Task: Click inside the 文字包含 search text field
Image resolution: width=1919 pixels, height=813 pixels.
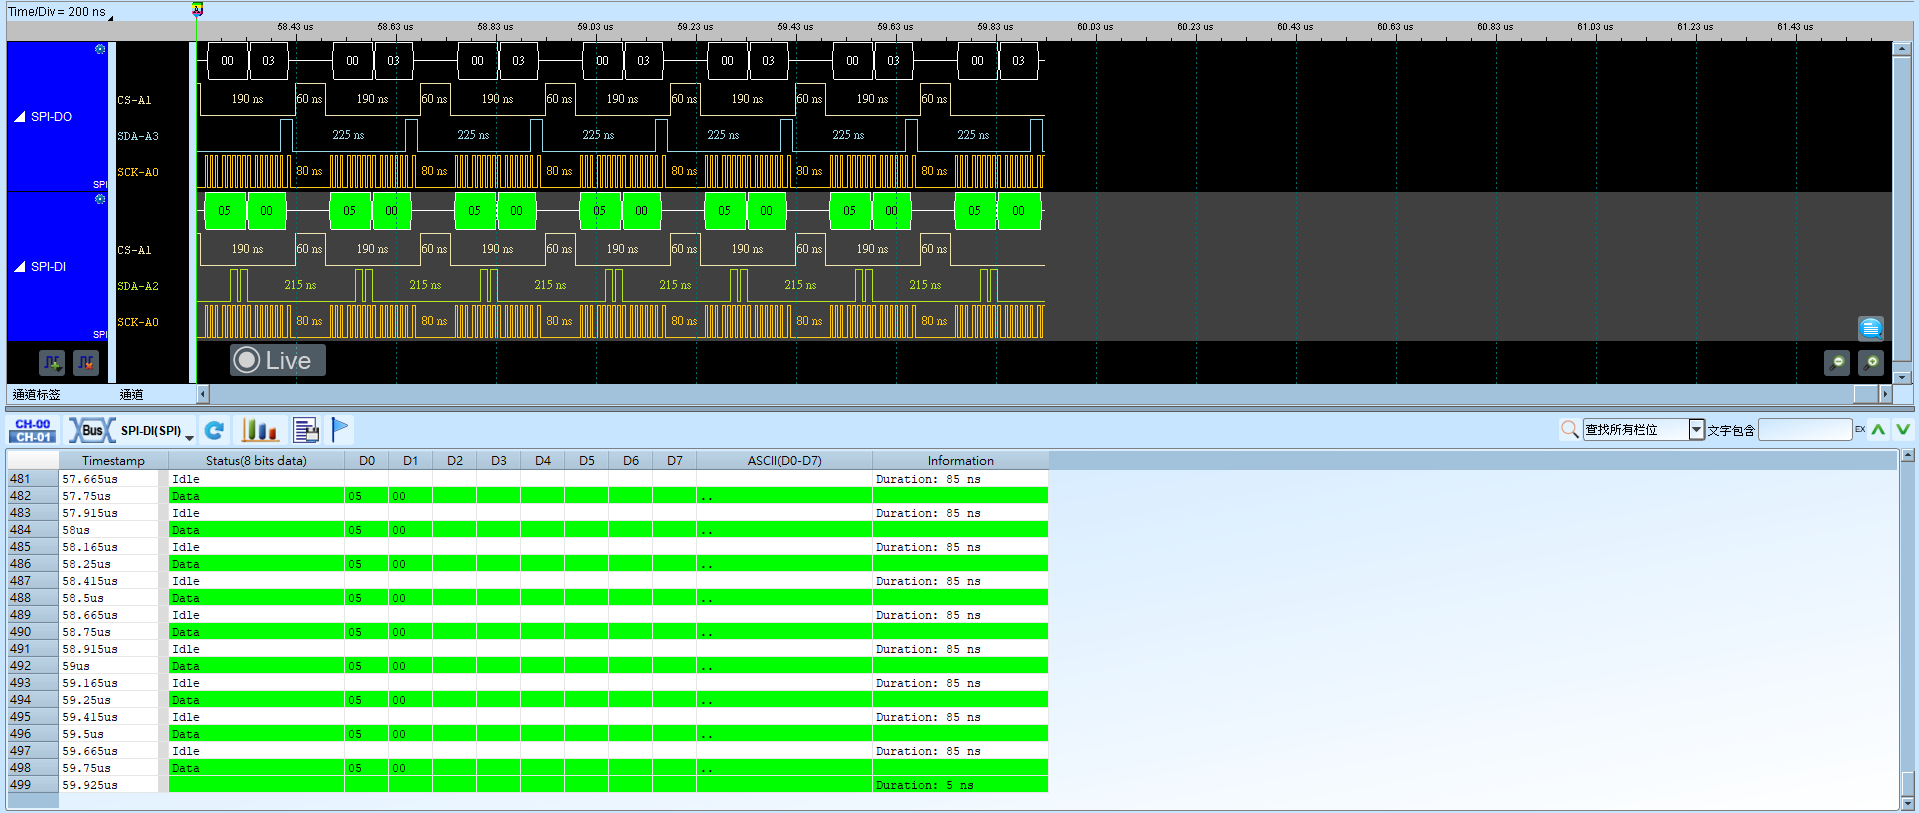Action: pyautogui.click(x=1805, y=429)
